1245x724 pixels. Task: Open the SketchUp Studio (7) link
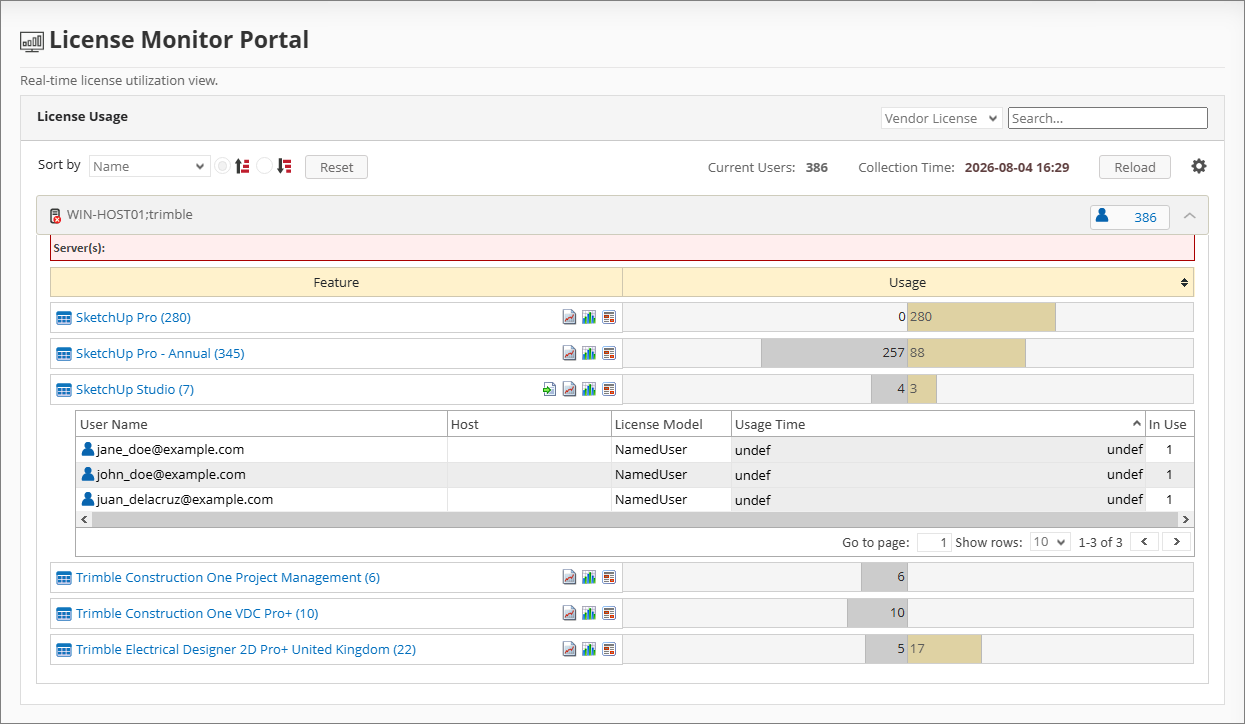pos(135,390)
